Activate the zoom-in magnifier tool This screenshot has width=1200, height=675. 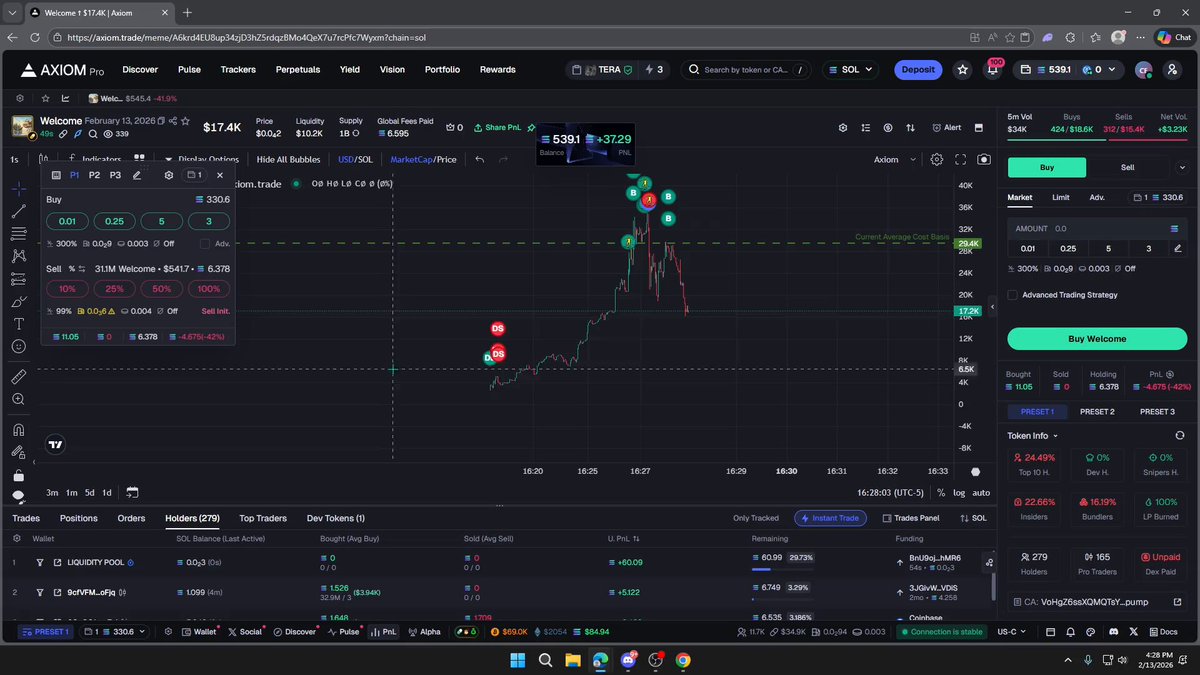[18, 399]
